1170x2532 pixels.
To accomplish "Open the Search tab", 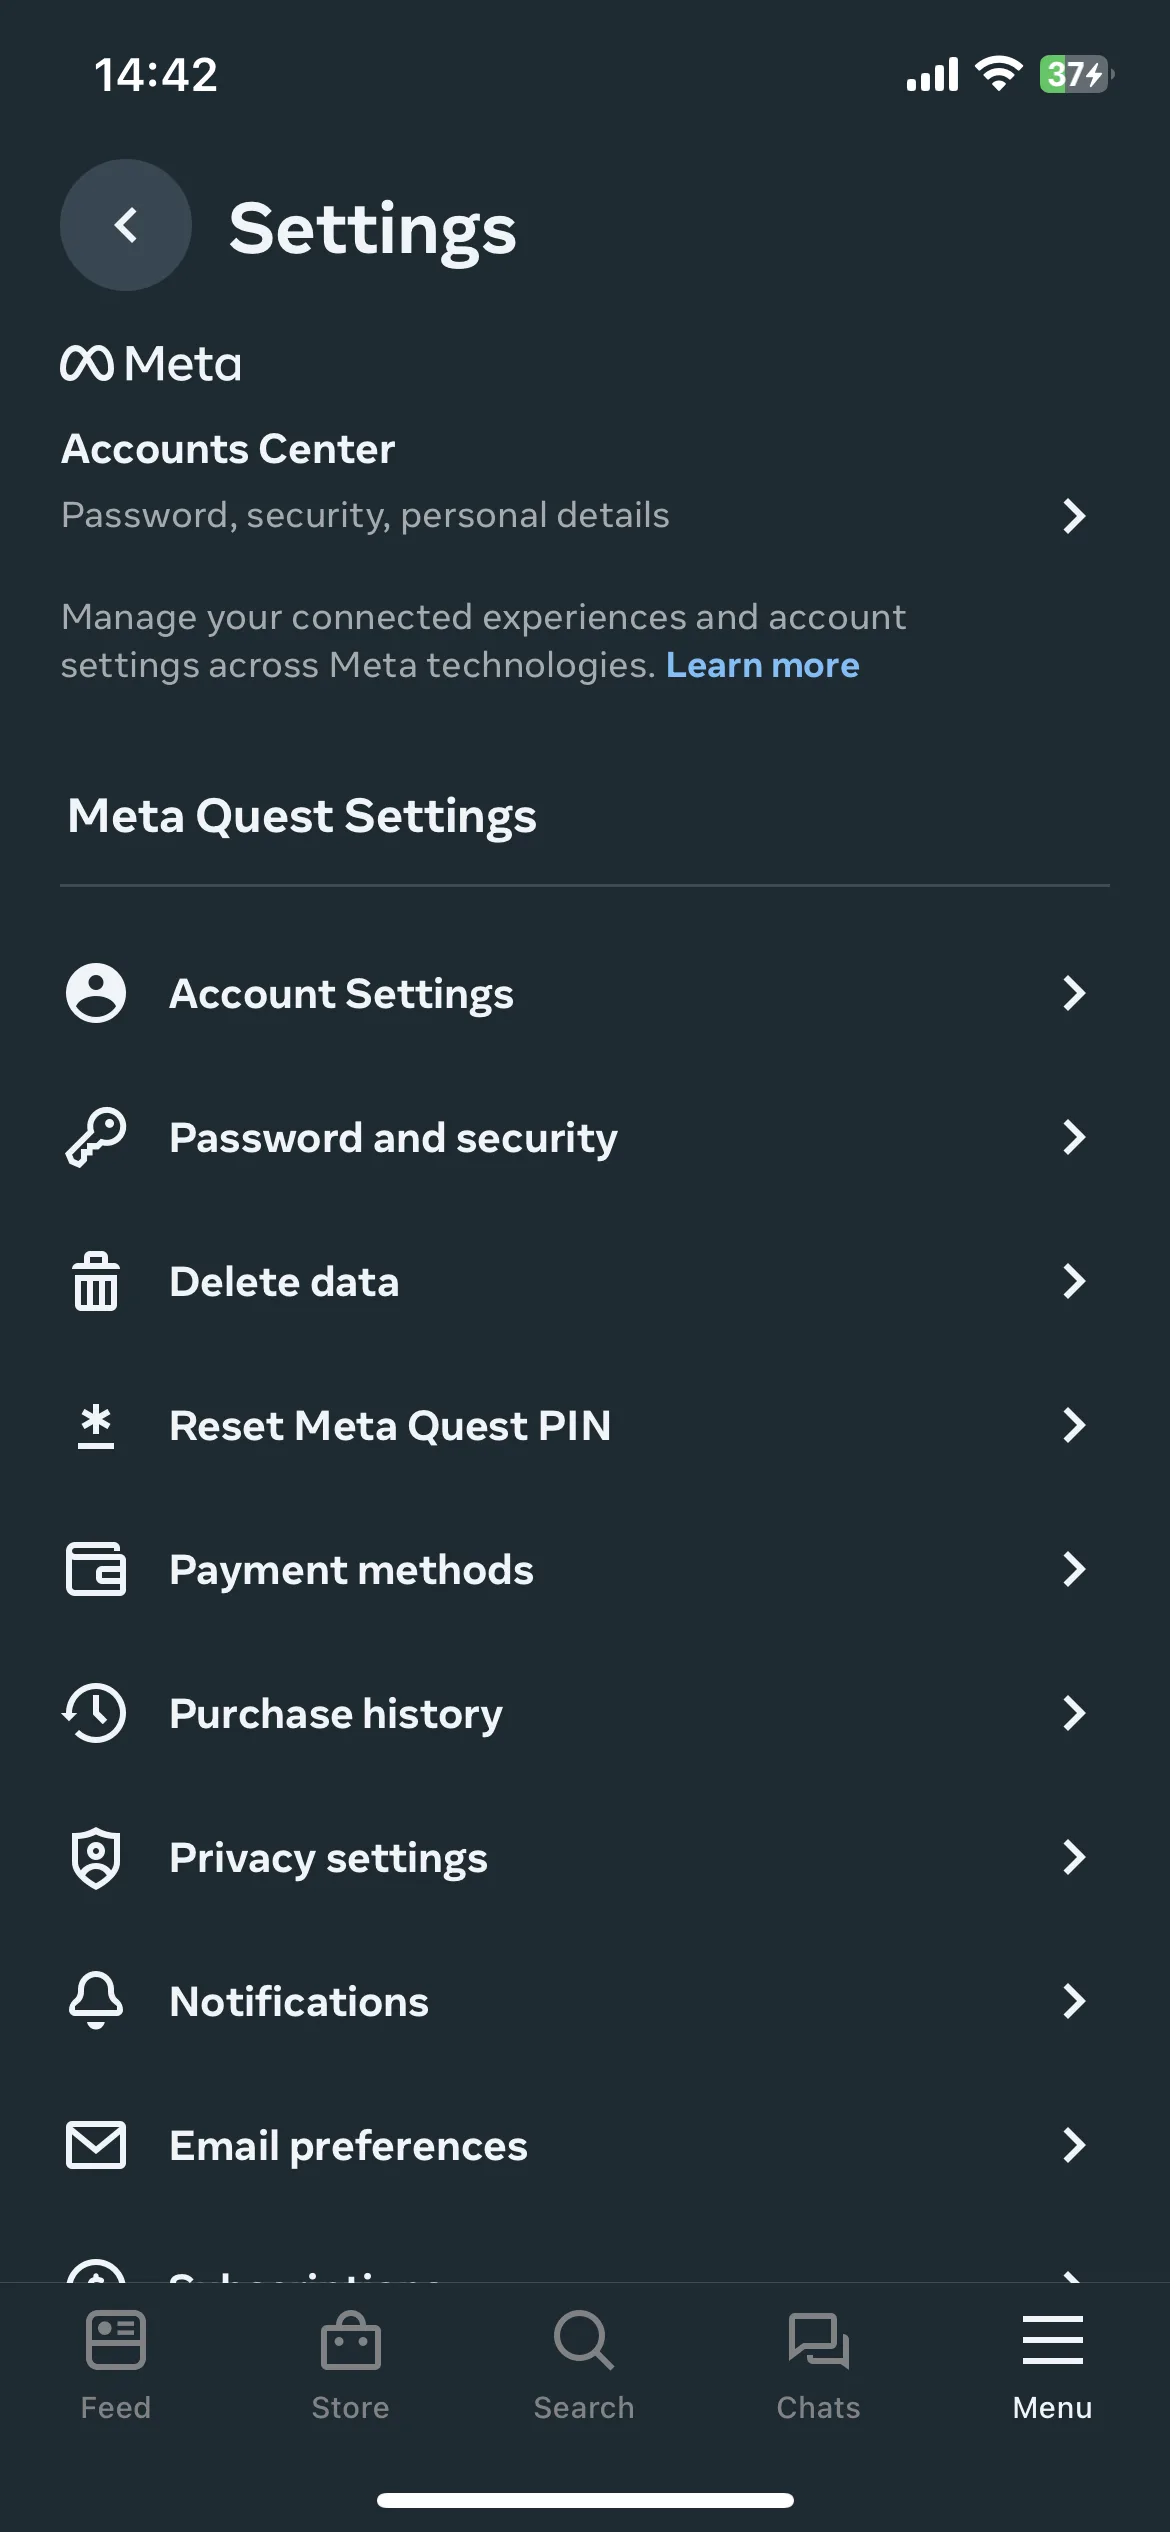I will (x=584, y=2366).
